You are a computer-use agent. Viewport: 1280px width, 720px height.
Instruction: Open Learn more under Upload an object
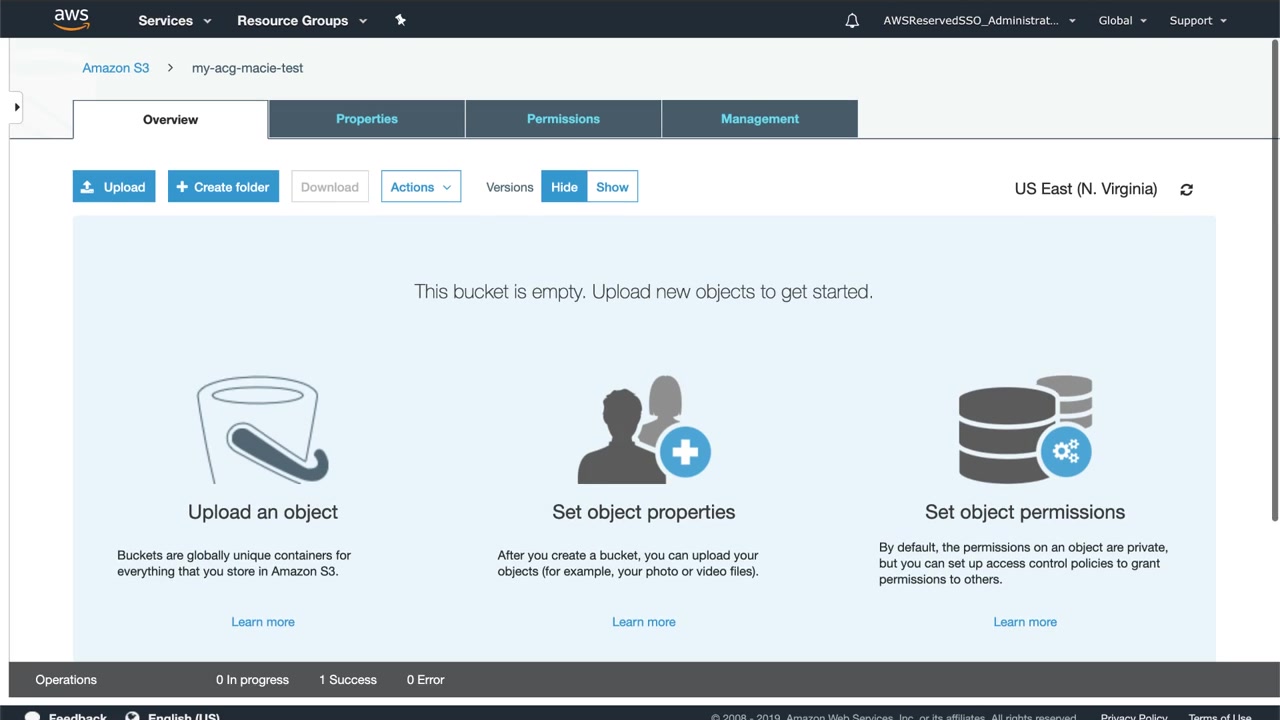(263, 622)
